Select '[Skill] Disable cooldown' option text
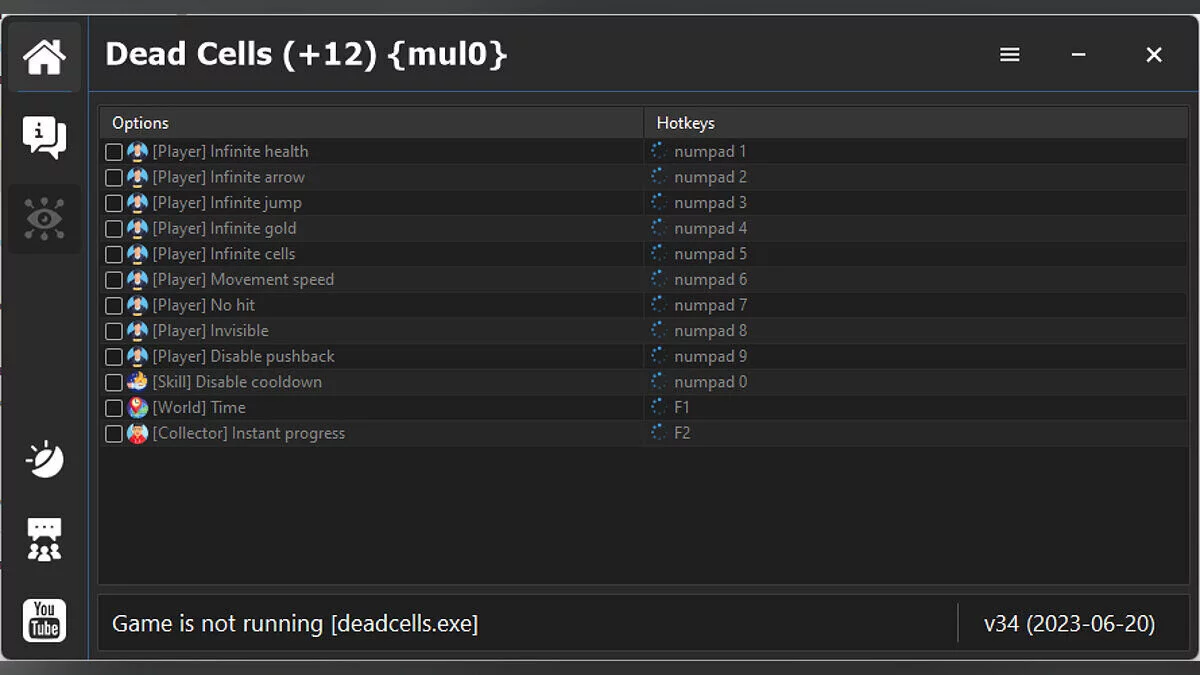Screen dimensions: 1200x675 tap(237, 382)
